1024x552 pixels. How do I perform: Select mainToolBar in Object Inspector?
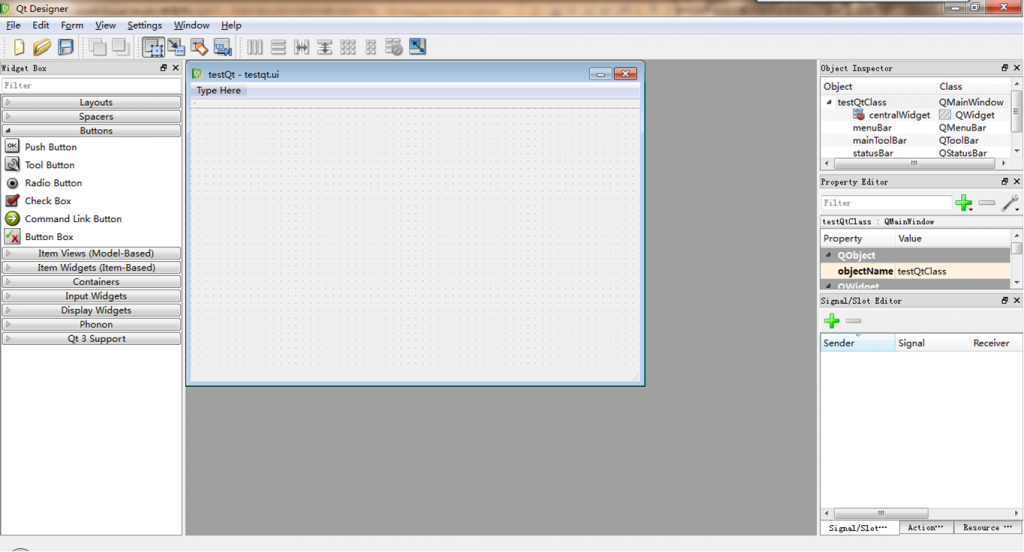point(879,140)
